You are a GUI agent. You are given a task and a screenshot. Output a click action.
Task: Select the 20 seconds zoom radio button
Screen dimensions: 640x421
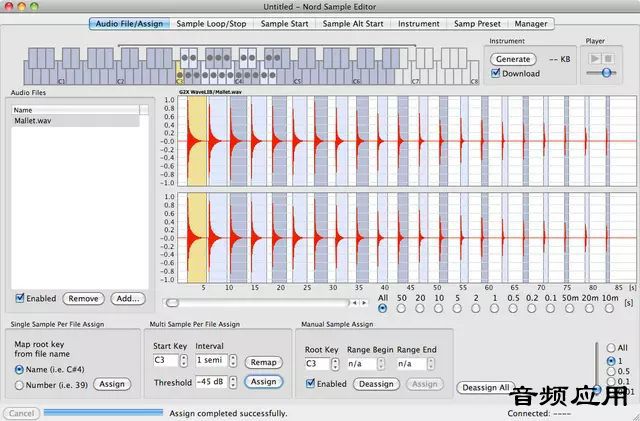tap(420, 309)
